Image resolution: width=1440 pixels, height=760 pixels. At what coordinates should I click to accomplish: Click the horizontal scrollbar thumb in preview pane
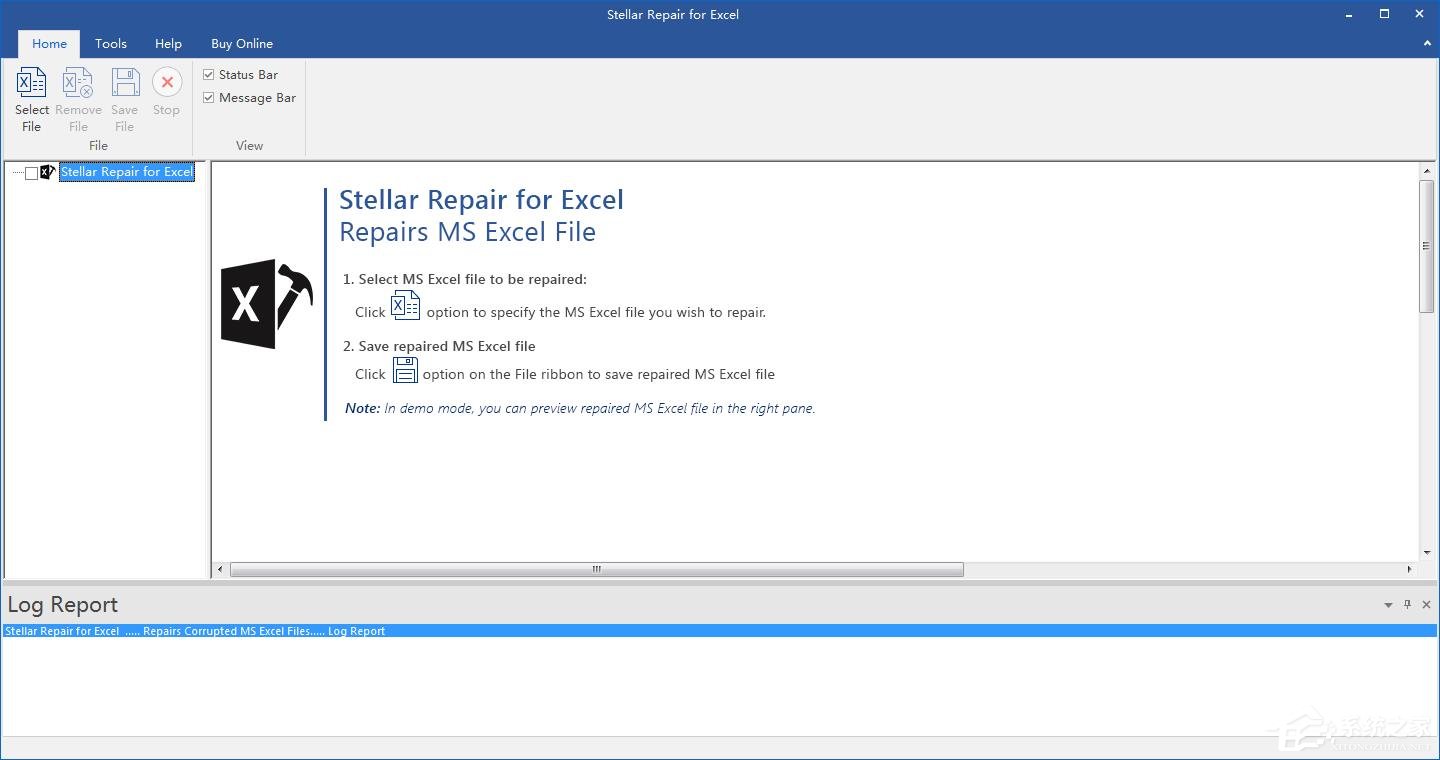pyautogui.click(x=596, y=570)
